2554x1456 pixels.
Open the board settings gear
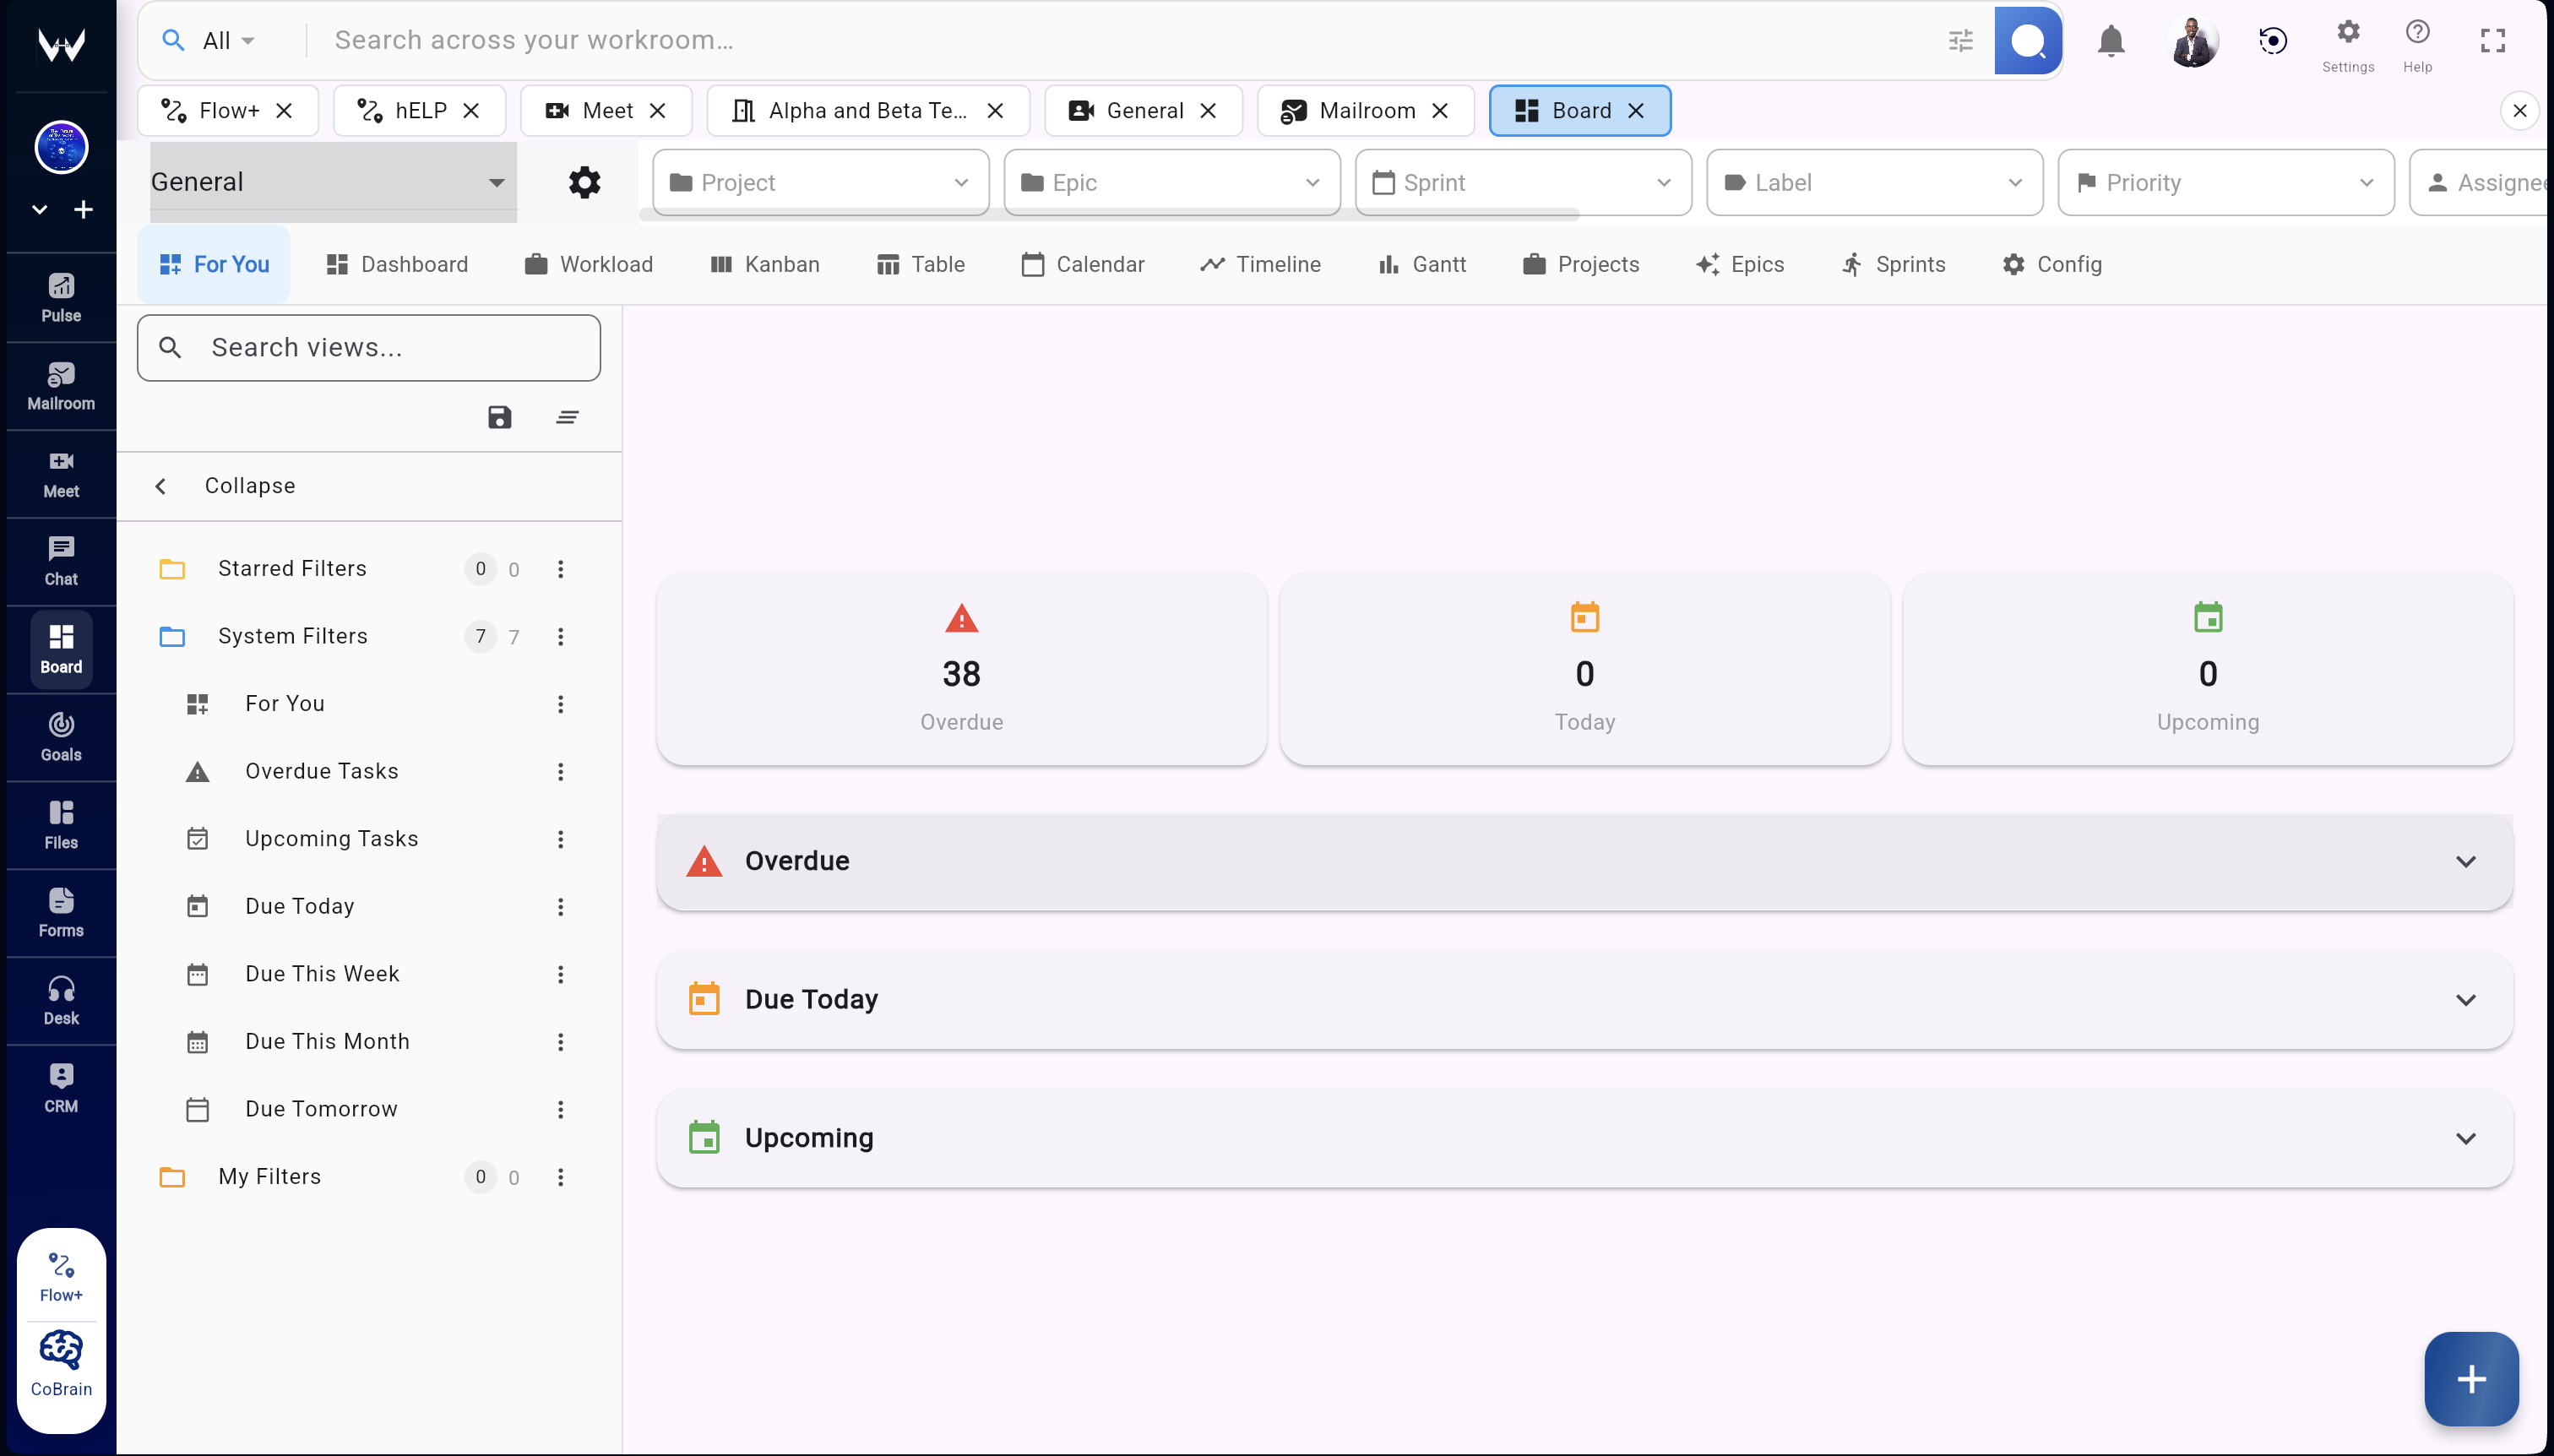point(584,182)
